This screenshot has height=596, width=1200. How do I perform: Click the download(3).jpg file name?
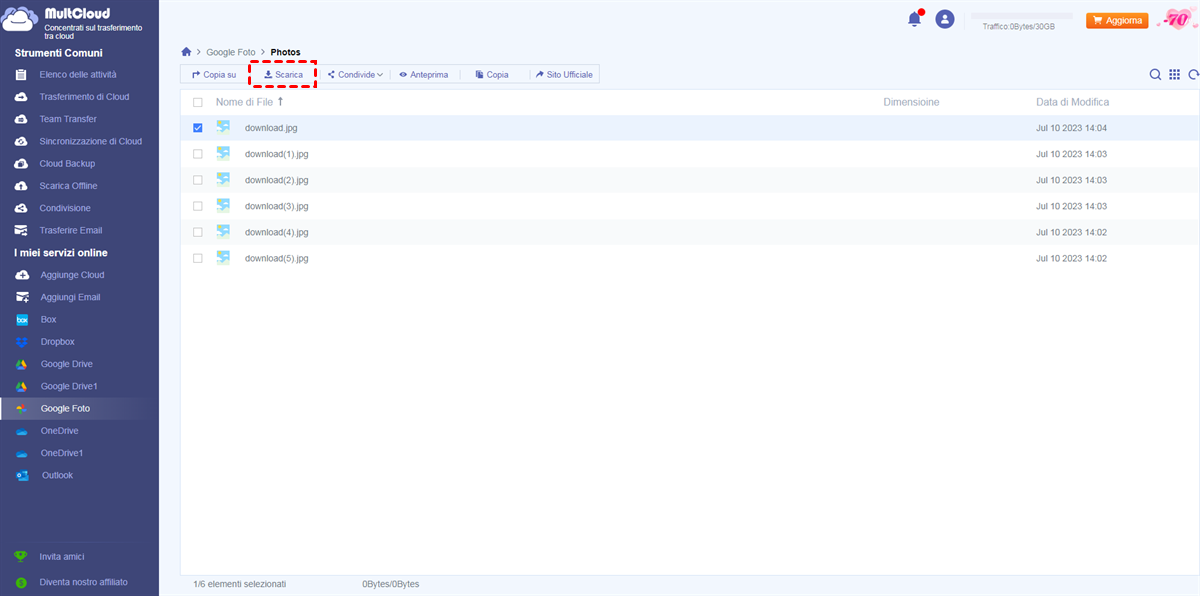[x=277, y=206]
